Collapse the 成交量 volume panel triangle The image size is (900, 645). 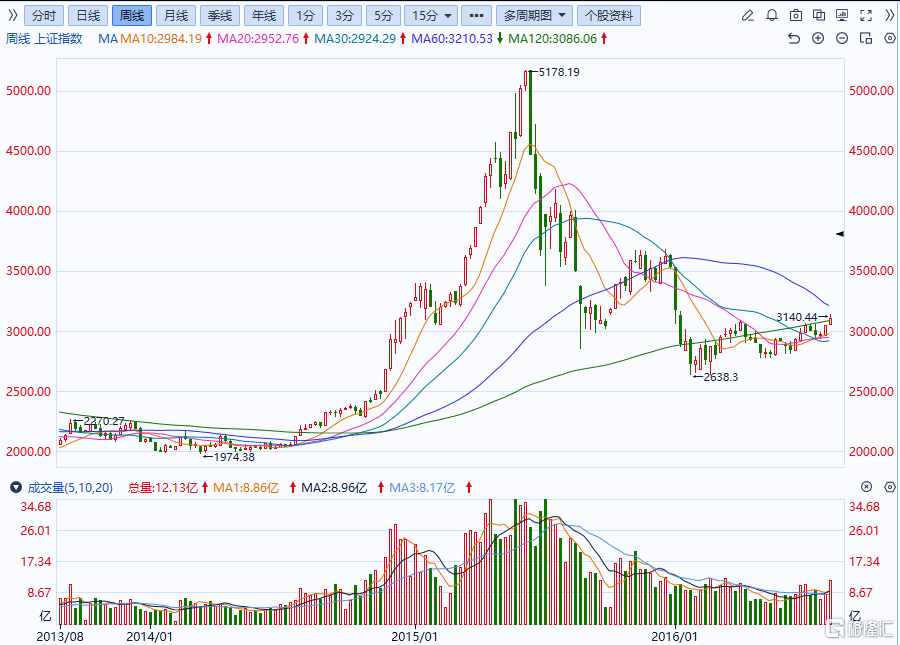pyautogui.click(x=15, y=488)
